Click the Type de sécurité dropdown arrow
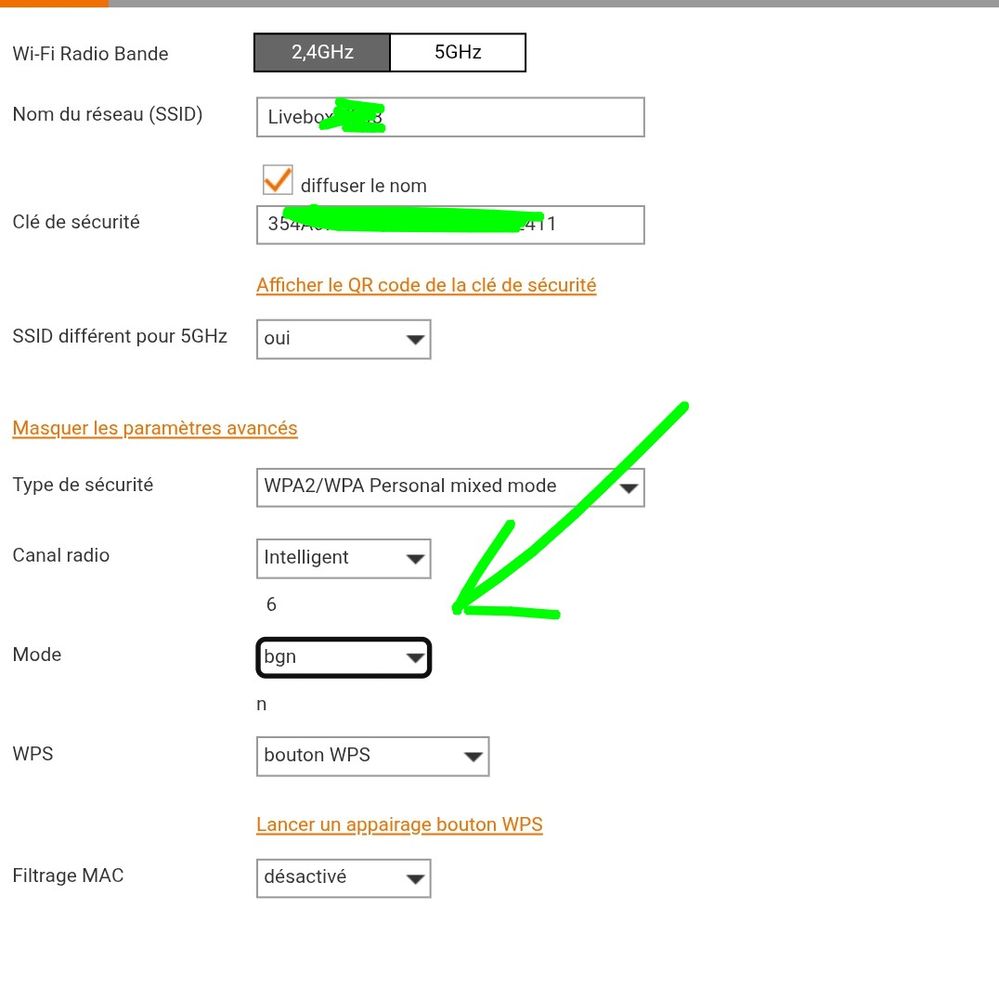The image size is (999, 986). point(629,487)
